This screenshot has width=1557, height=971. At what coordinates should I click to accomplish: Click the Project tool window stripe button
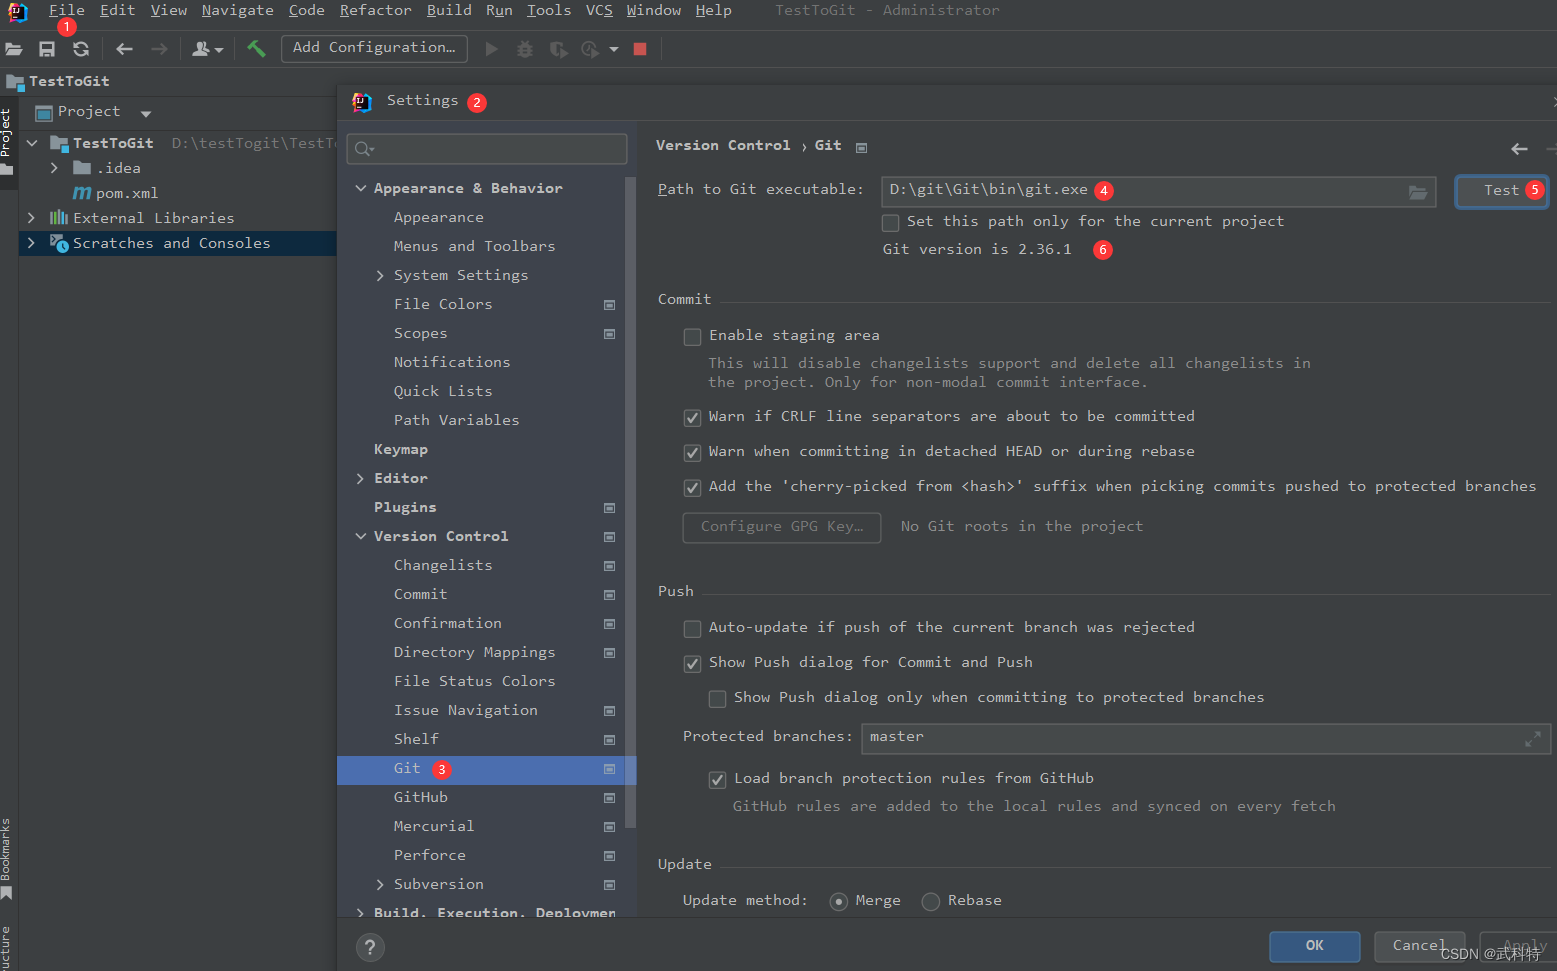tap(7, 142)
